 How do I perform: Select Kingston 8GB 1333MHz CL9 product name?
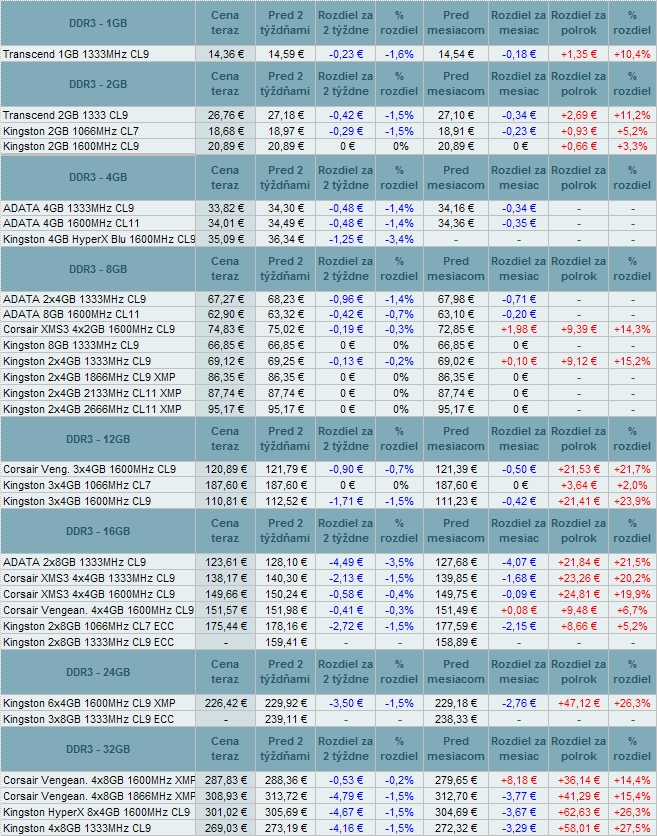pyautogui.click(x=71, y=345)
